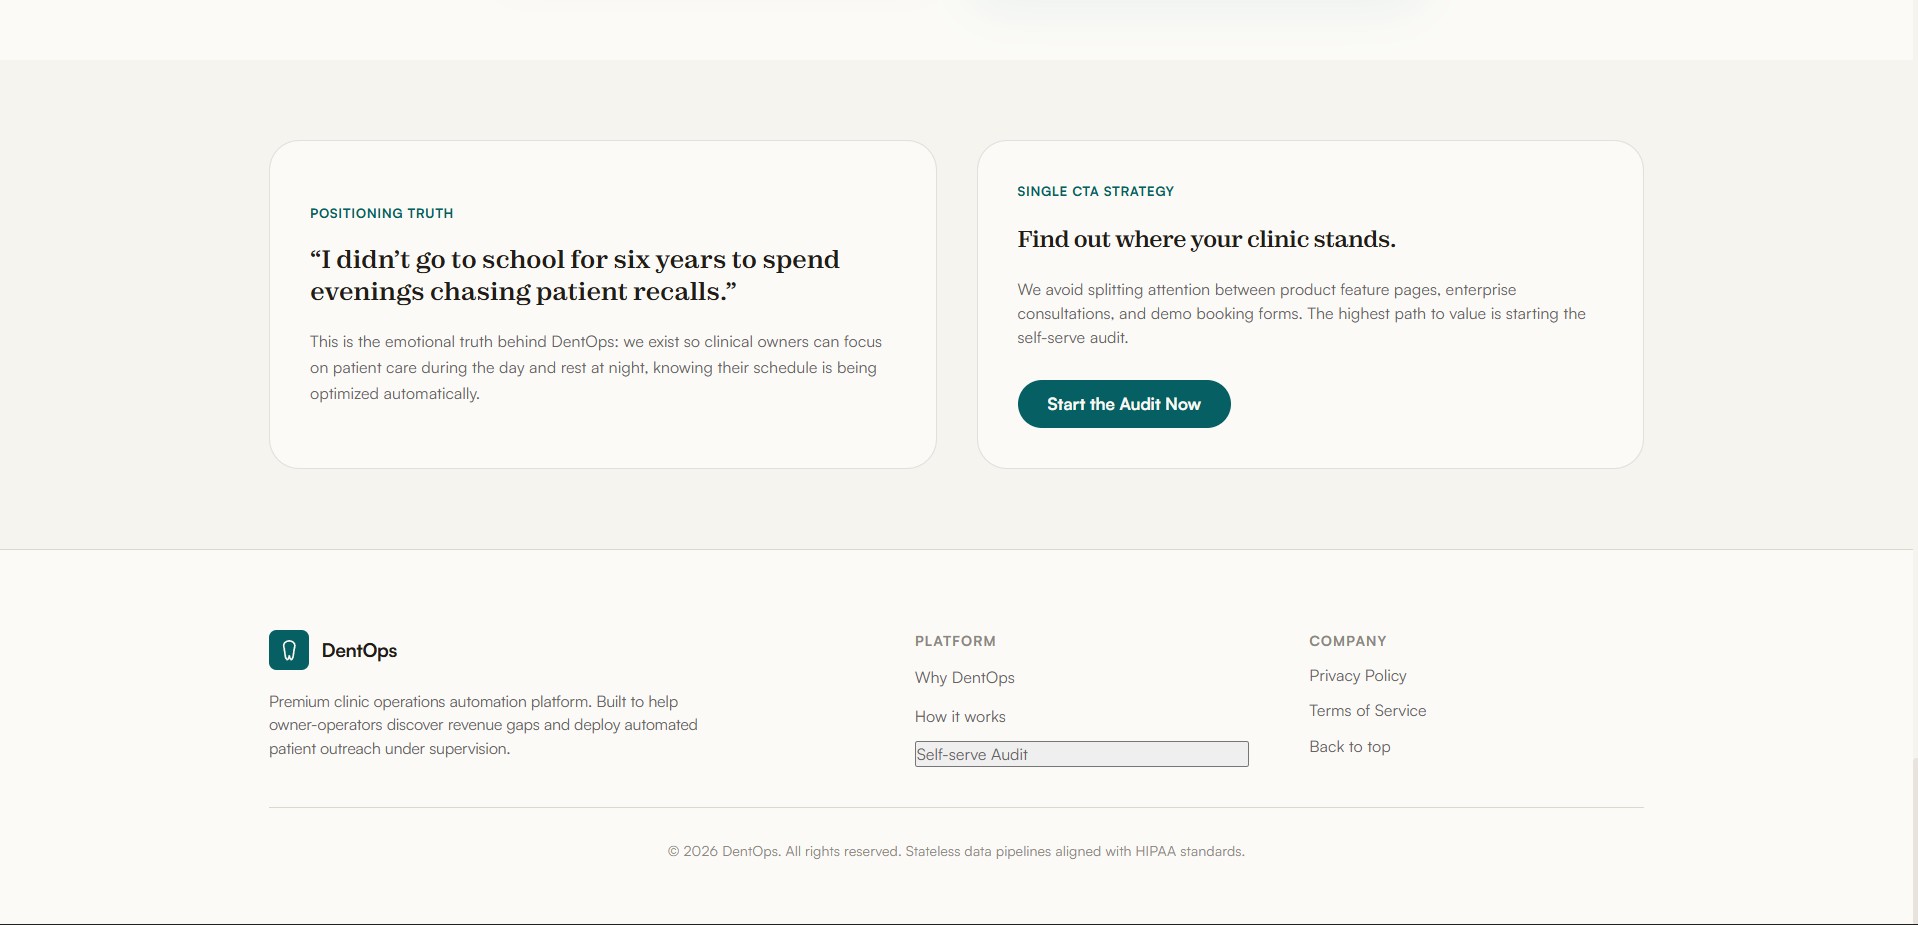Jump using the Back to top link
The width and height of the screenshot is (1918, 925).
click(1350, 747)
